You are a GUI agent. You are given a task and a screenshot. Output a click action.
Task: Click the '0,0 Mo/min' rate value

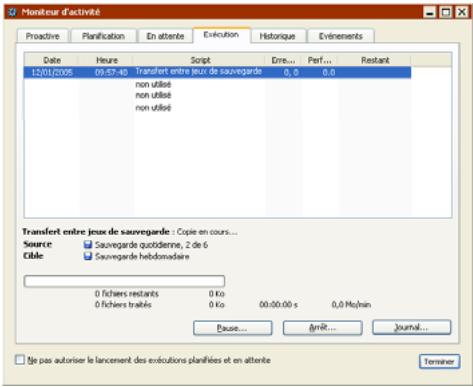tap(351, 305)
